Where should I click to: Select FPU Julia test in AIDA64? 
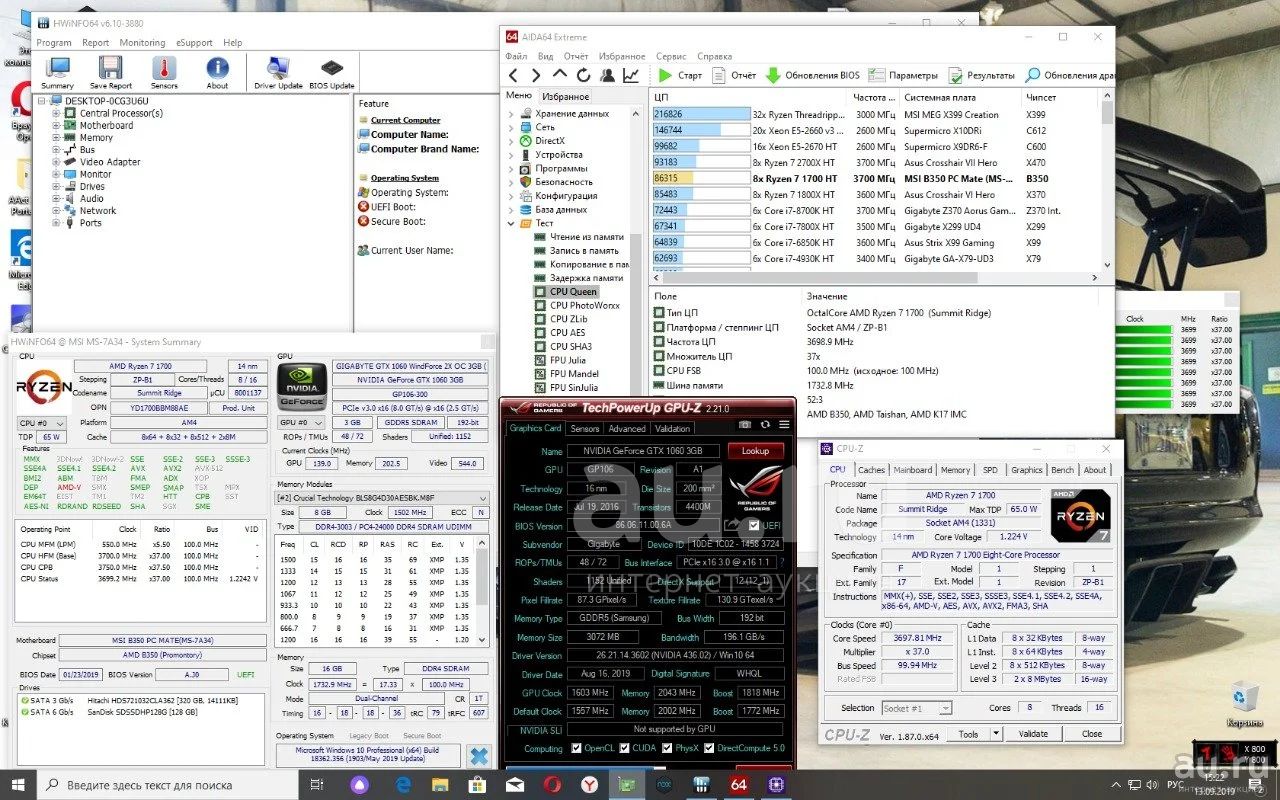click(x=567, y=360)
